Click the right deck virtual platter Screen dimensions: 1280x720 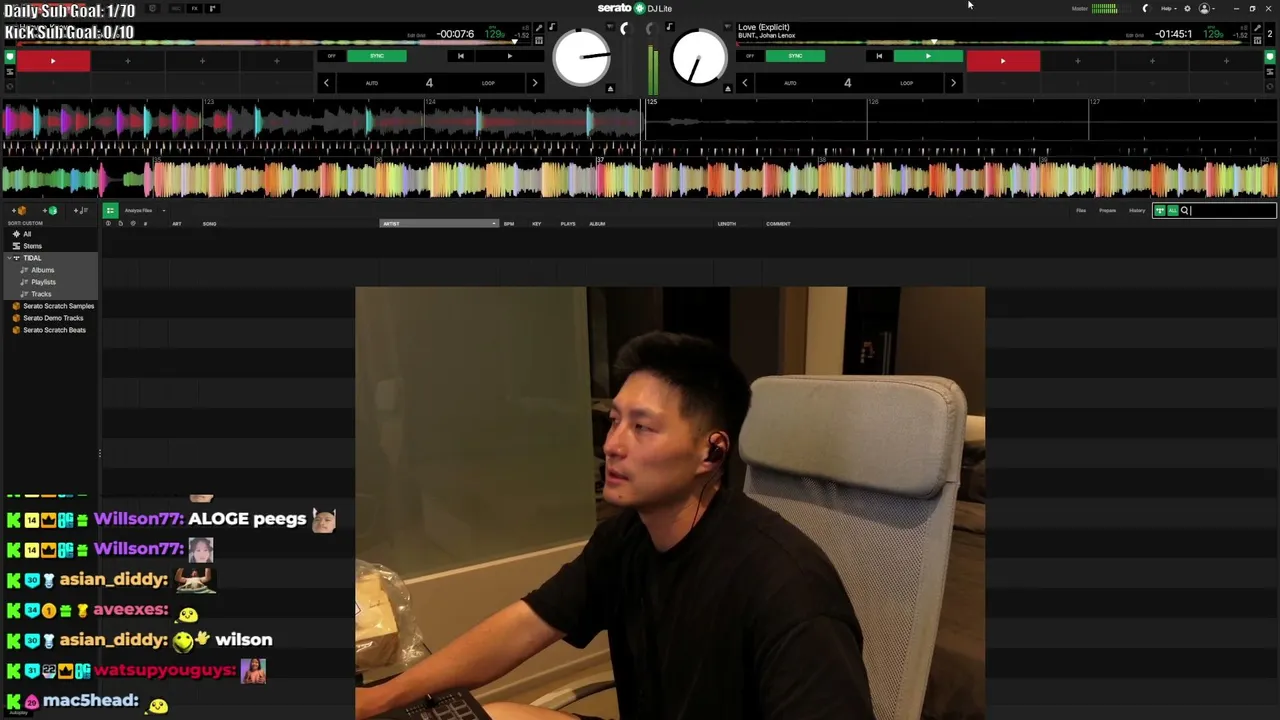click(x=699, y=56)
